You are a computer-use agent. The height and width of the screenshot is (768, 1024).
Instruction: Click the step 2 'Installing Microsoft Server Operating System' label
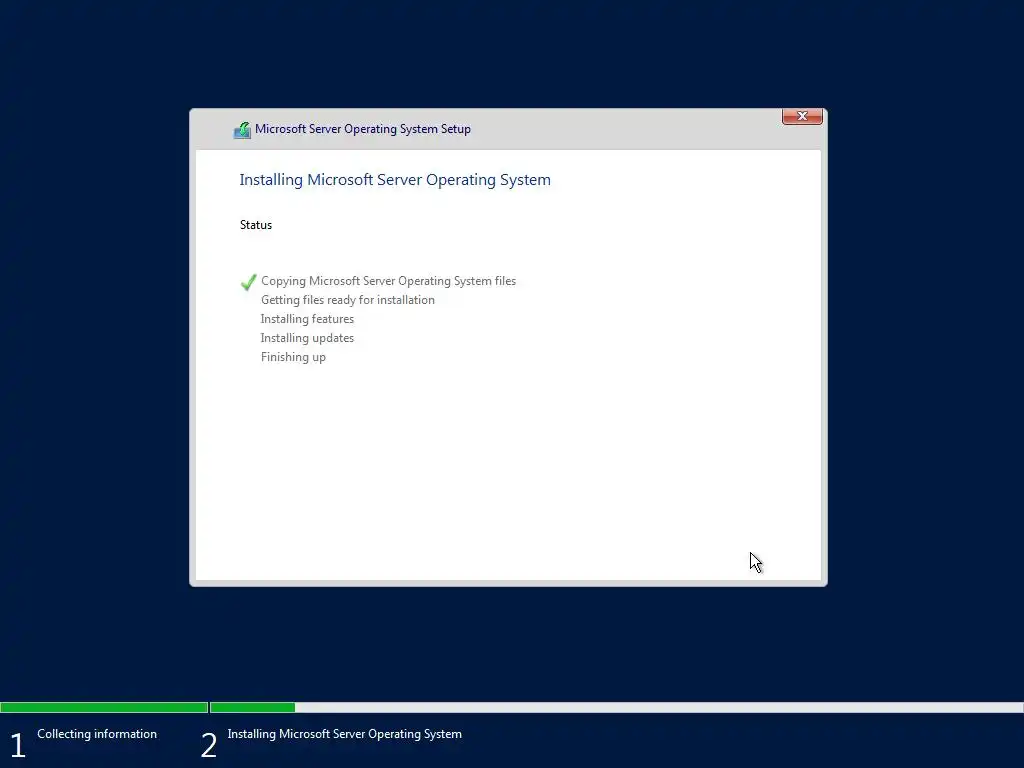(x=344, y=734)
